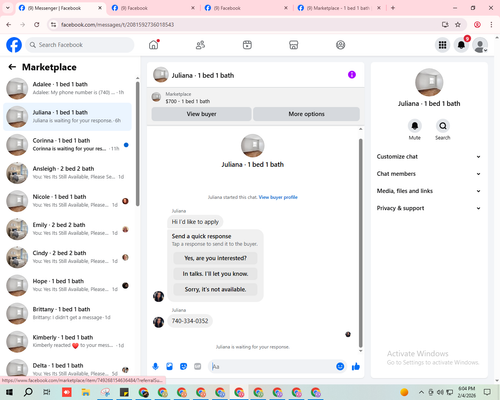Click the View buyer button
This screenshot has width=500, height=400.
coord(201,114)
